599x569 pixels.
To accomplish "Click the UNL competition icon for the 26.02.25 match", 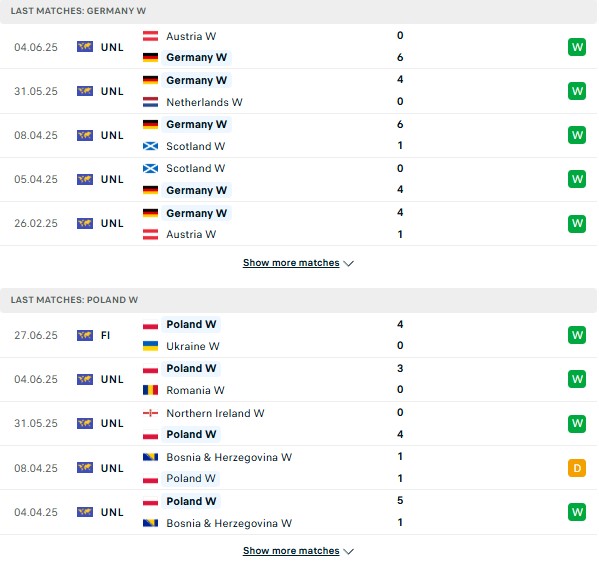I will [85, 223].
